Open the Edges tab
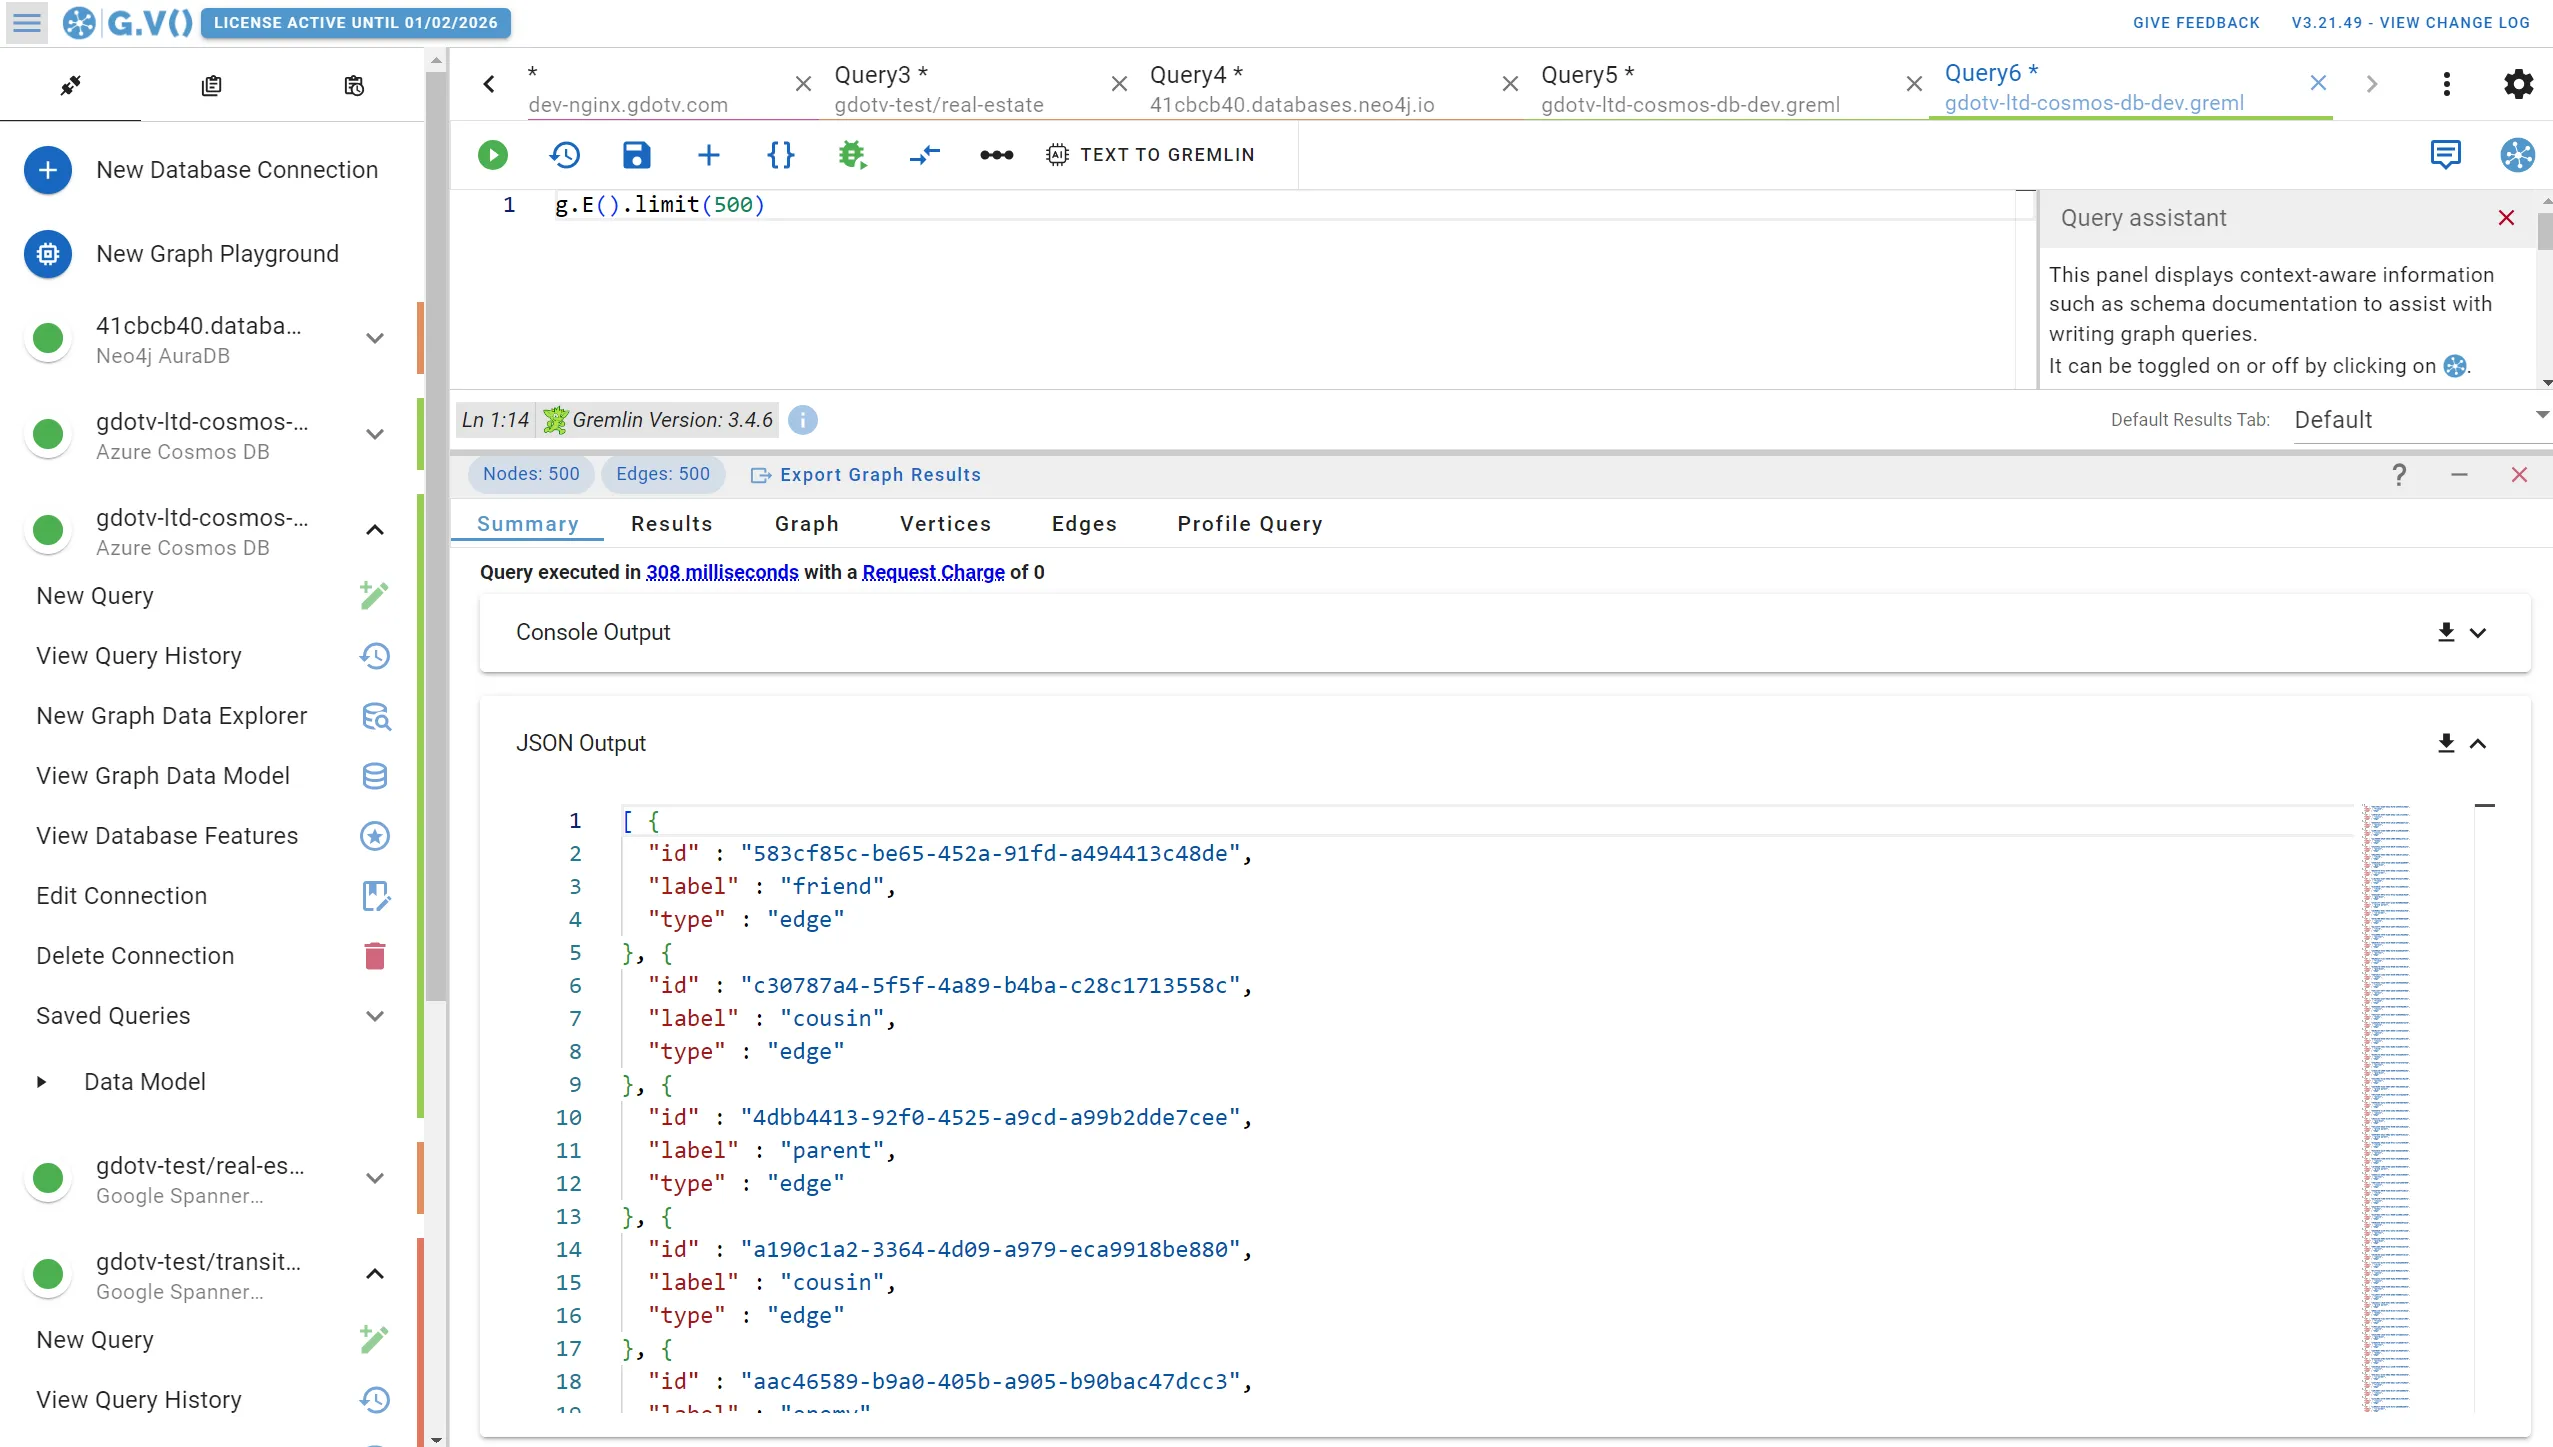This screenshot has height=1447, width=2553. [1084, 524]
